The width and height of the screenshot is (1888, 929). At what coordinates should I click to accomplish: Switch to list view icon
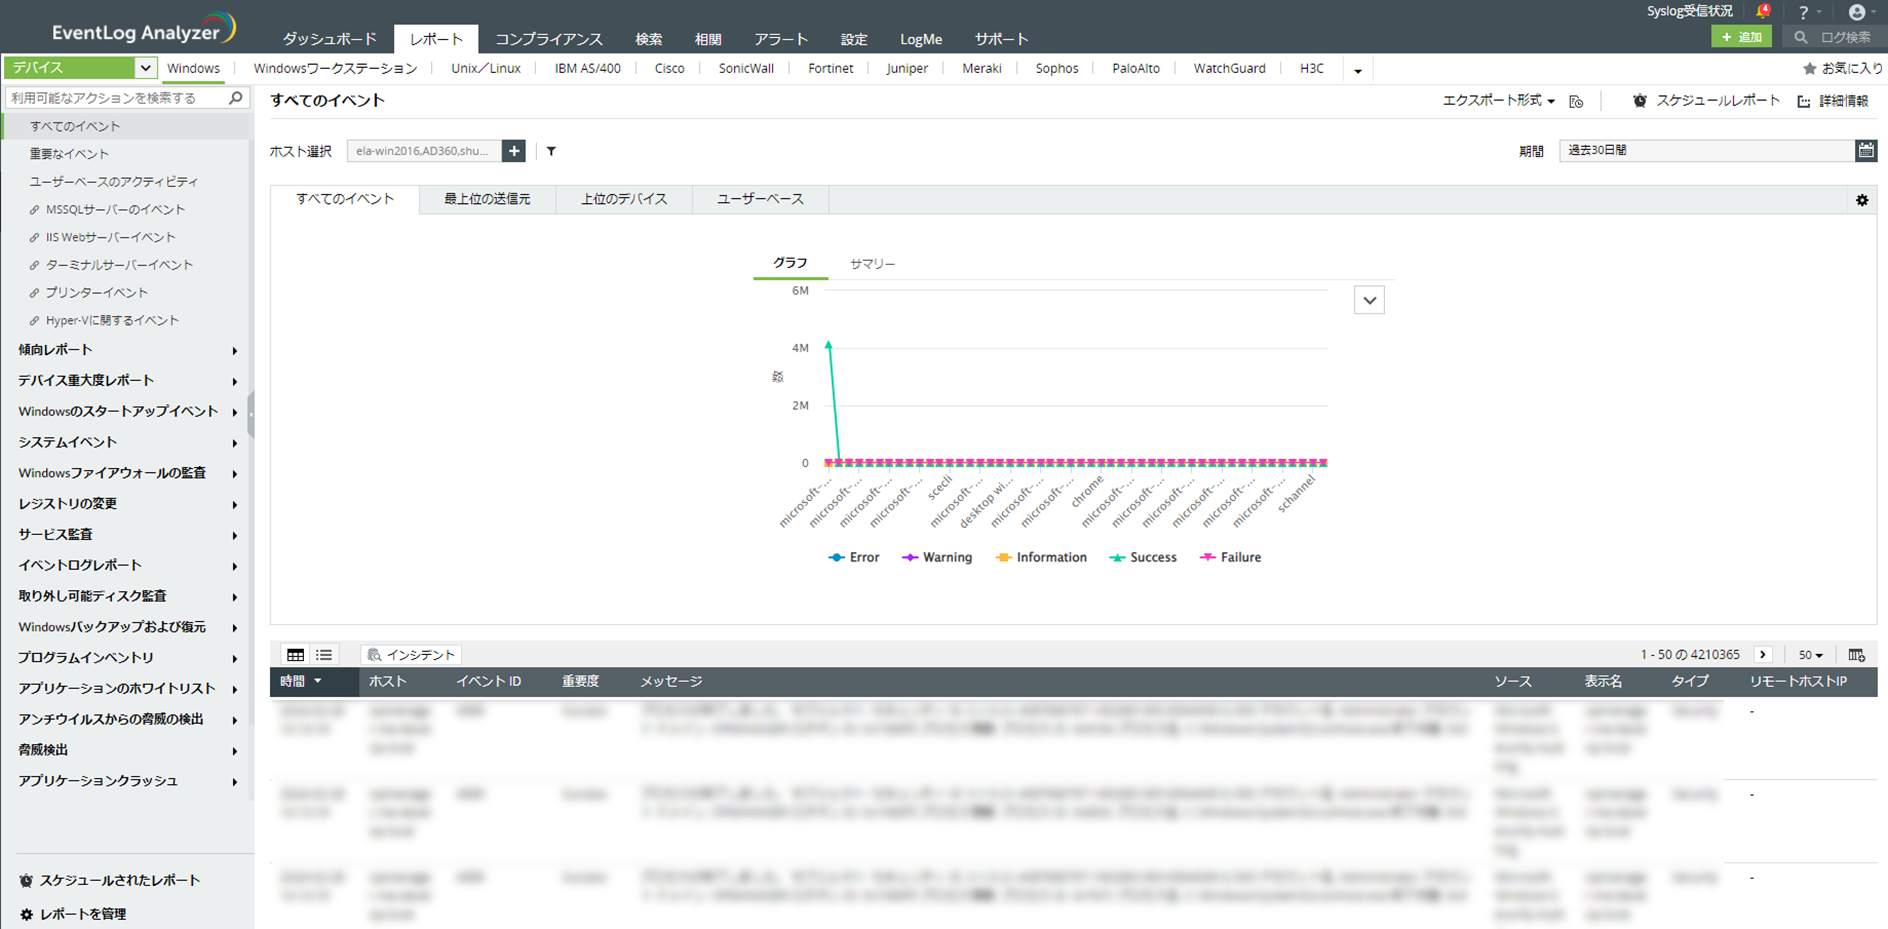324,655
